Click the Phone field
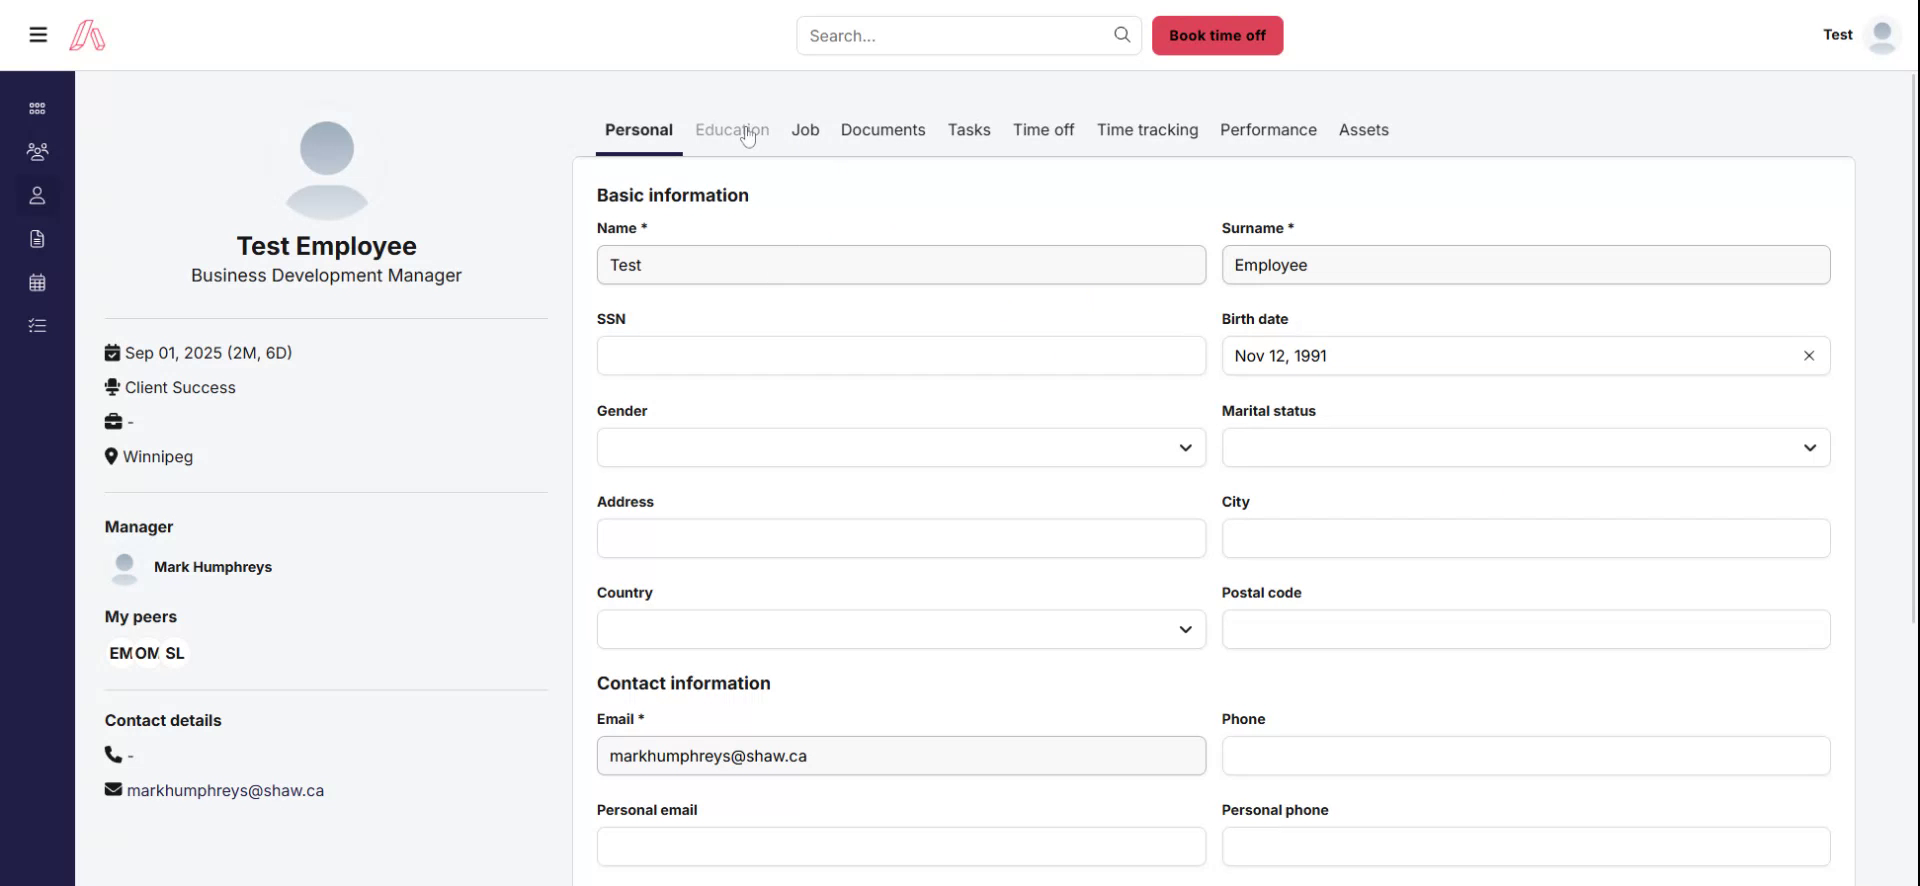Screen dimensions: 1920x886 click(x=1526, y=756)
